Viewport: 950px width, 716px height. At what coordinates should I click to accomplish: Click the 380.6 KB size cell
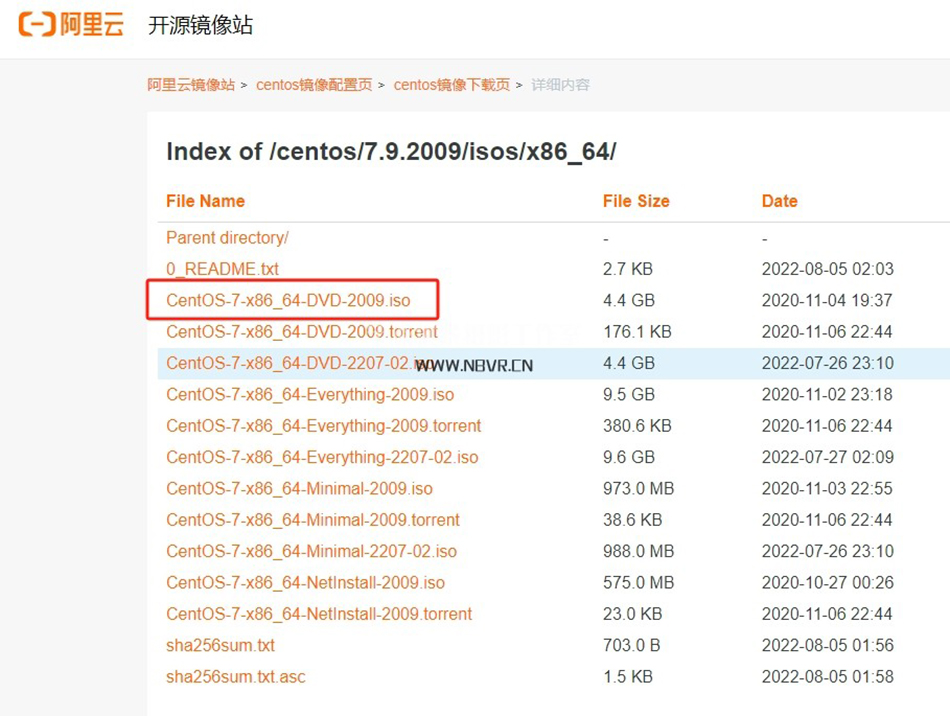[637, 426]
